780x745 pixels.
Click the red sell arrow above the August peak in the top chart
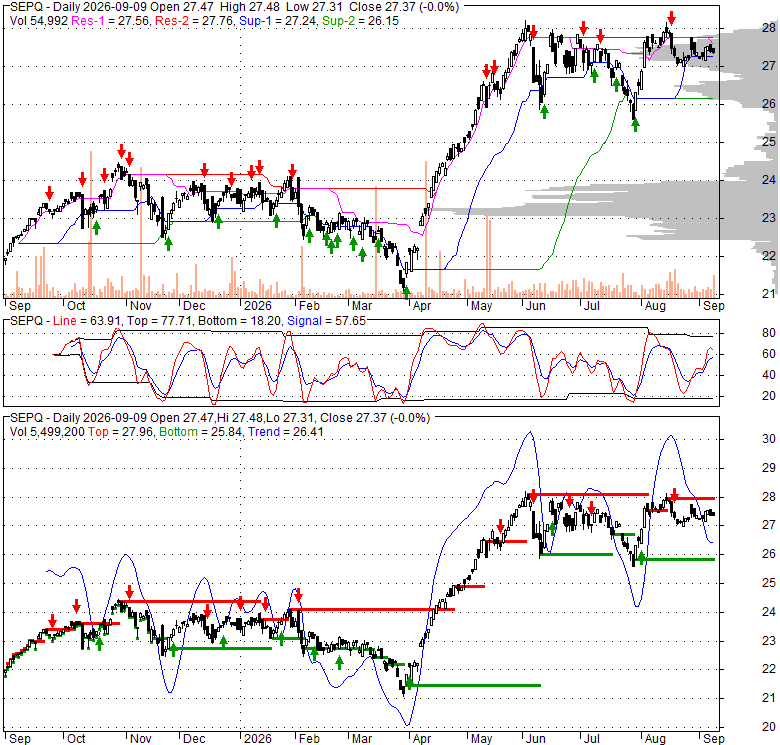[672, 19]
